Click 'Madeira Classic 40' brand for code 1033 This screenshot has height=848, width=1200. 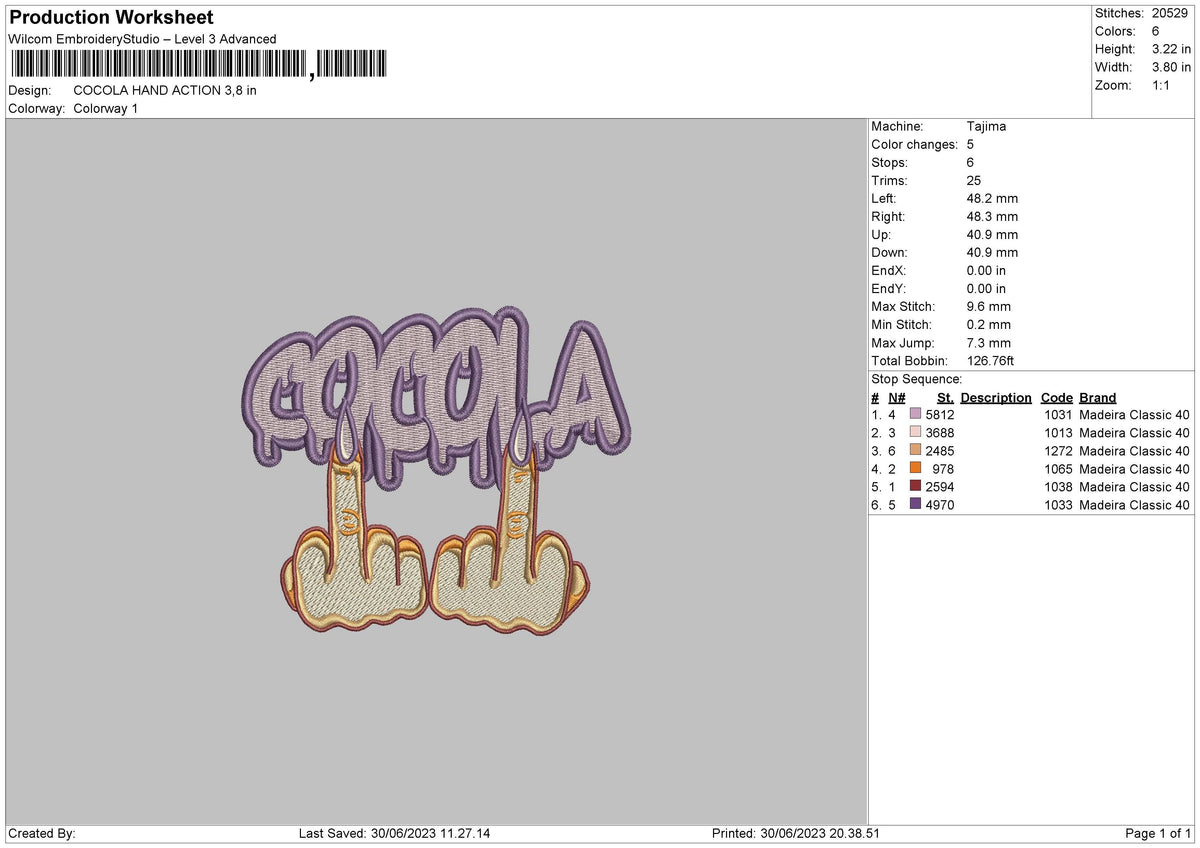pos(1135,504)
